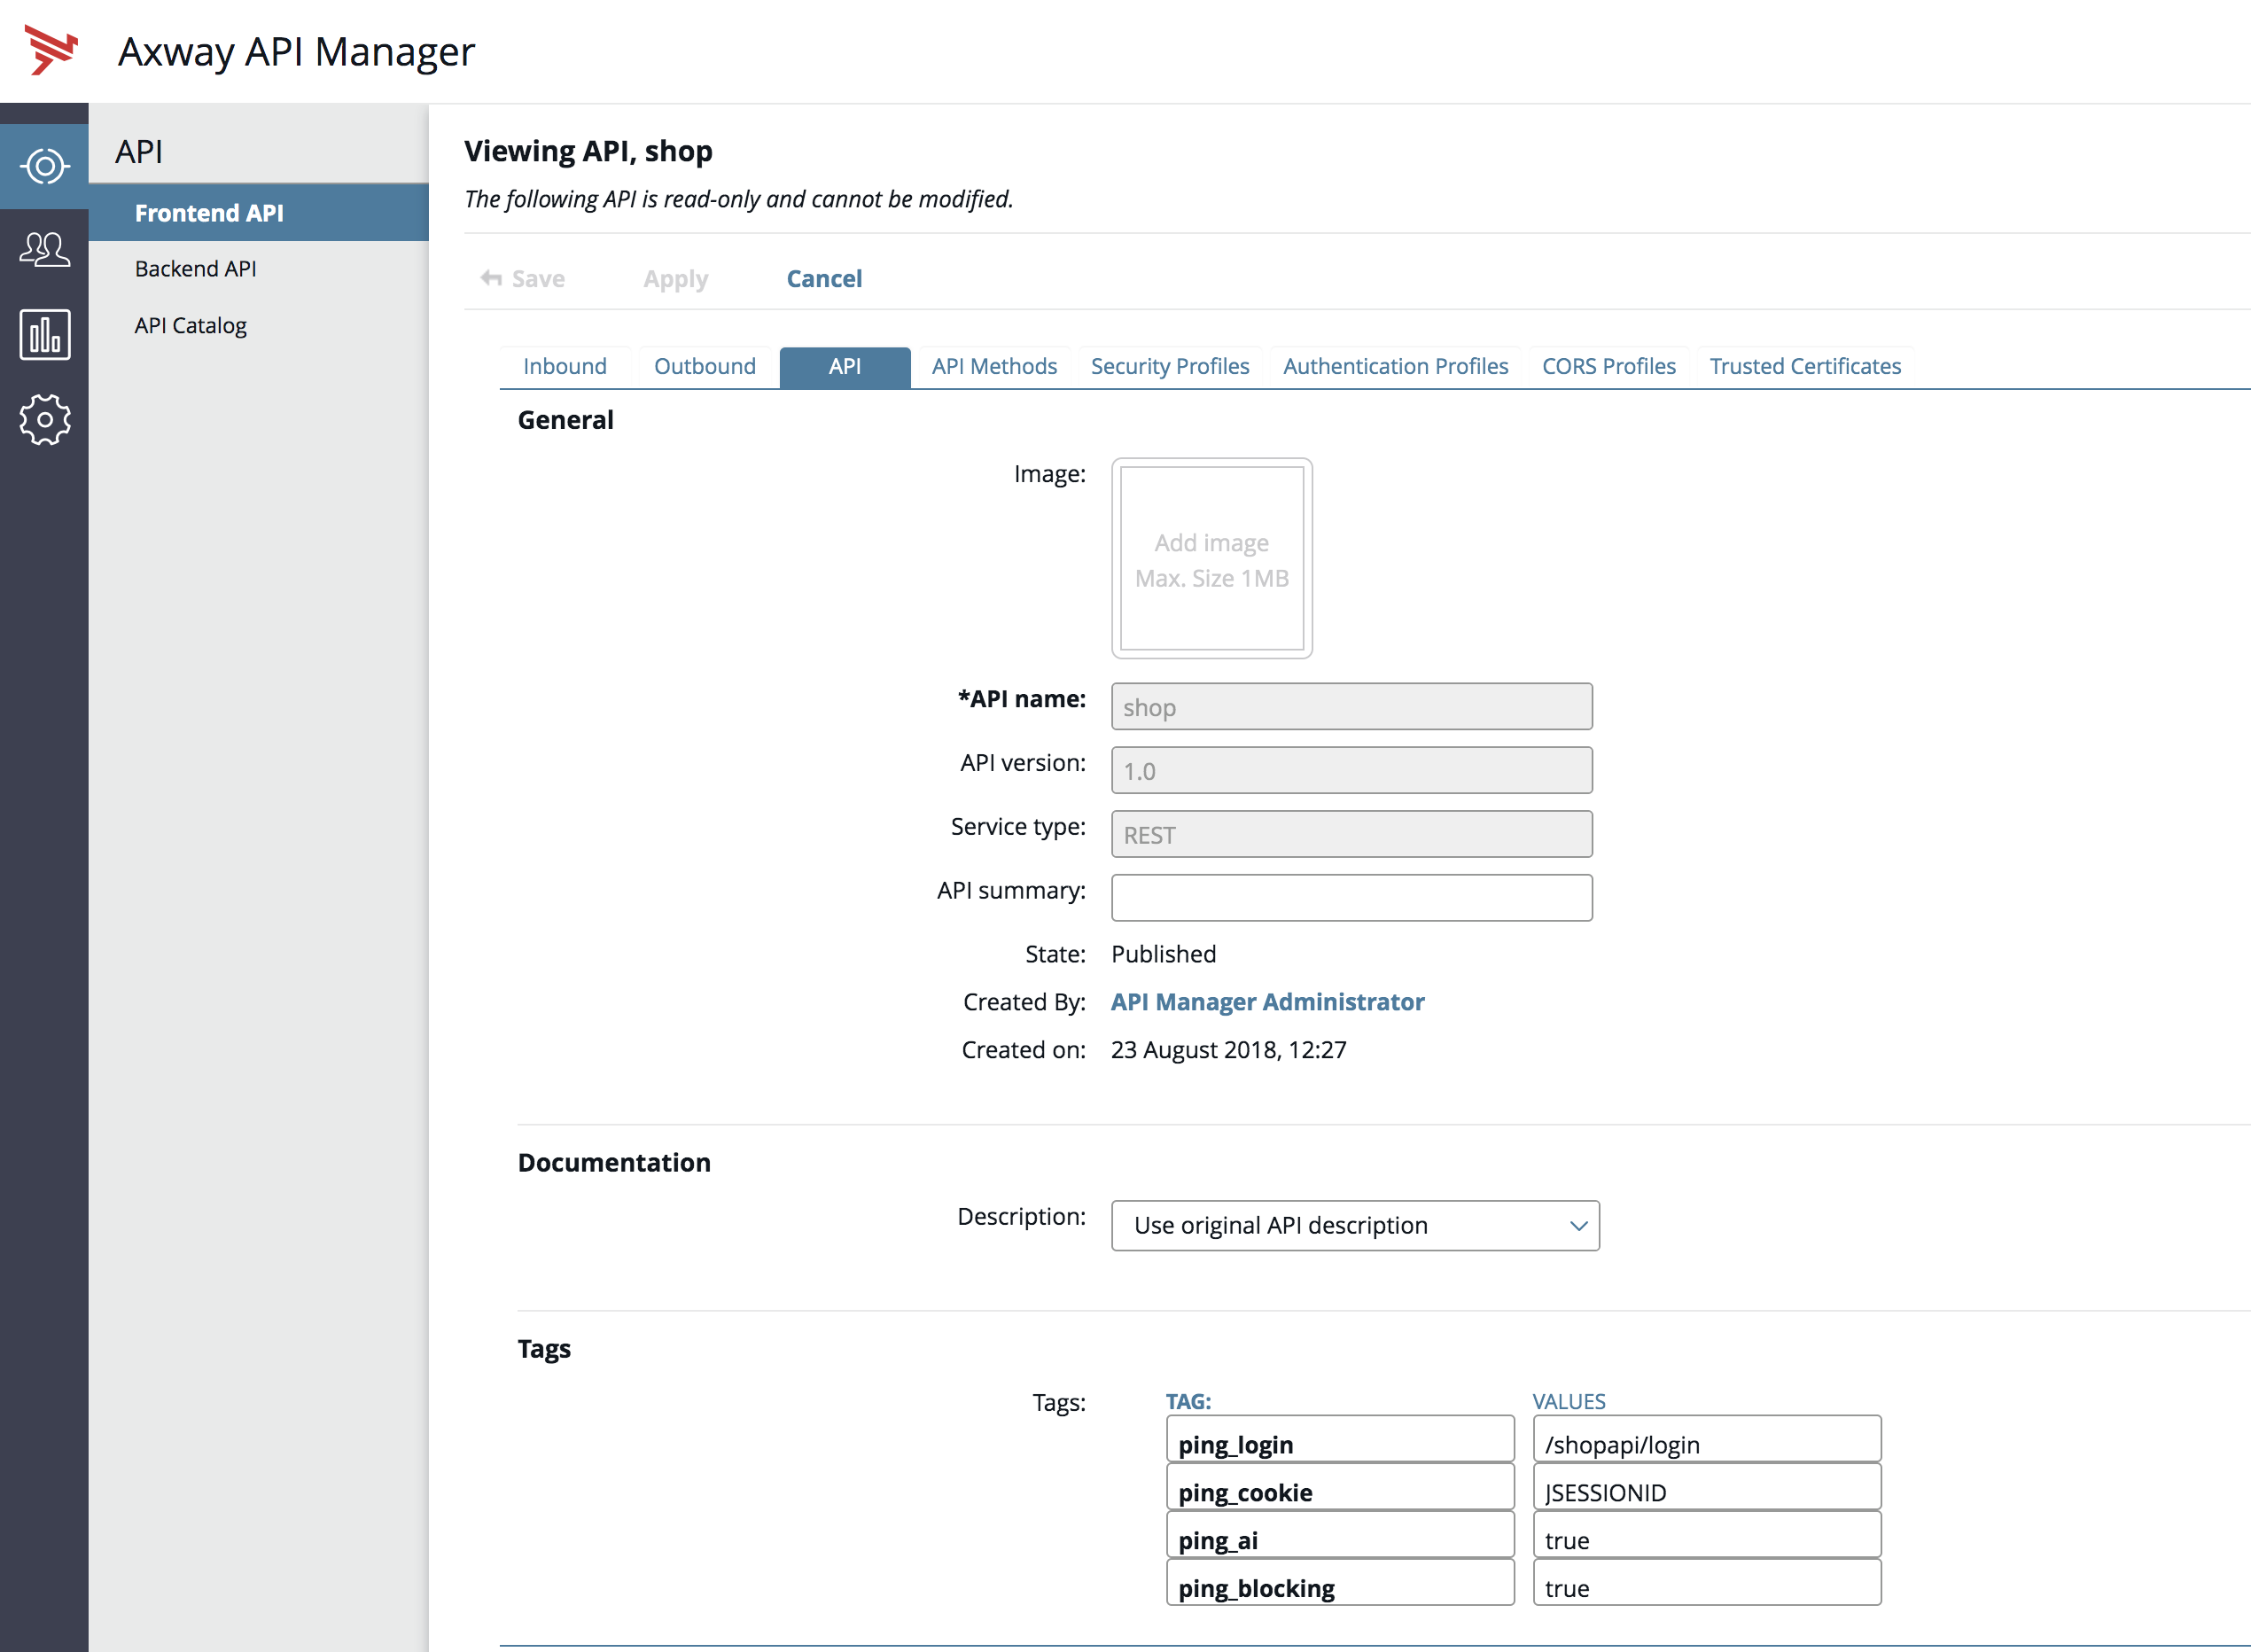Select the Authentication Profiles tab
This screenshot has width=2251, height=1652.
pyautogui.click(x=1395, y=365)
